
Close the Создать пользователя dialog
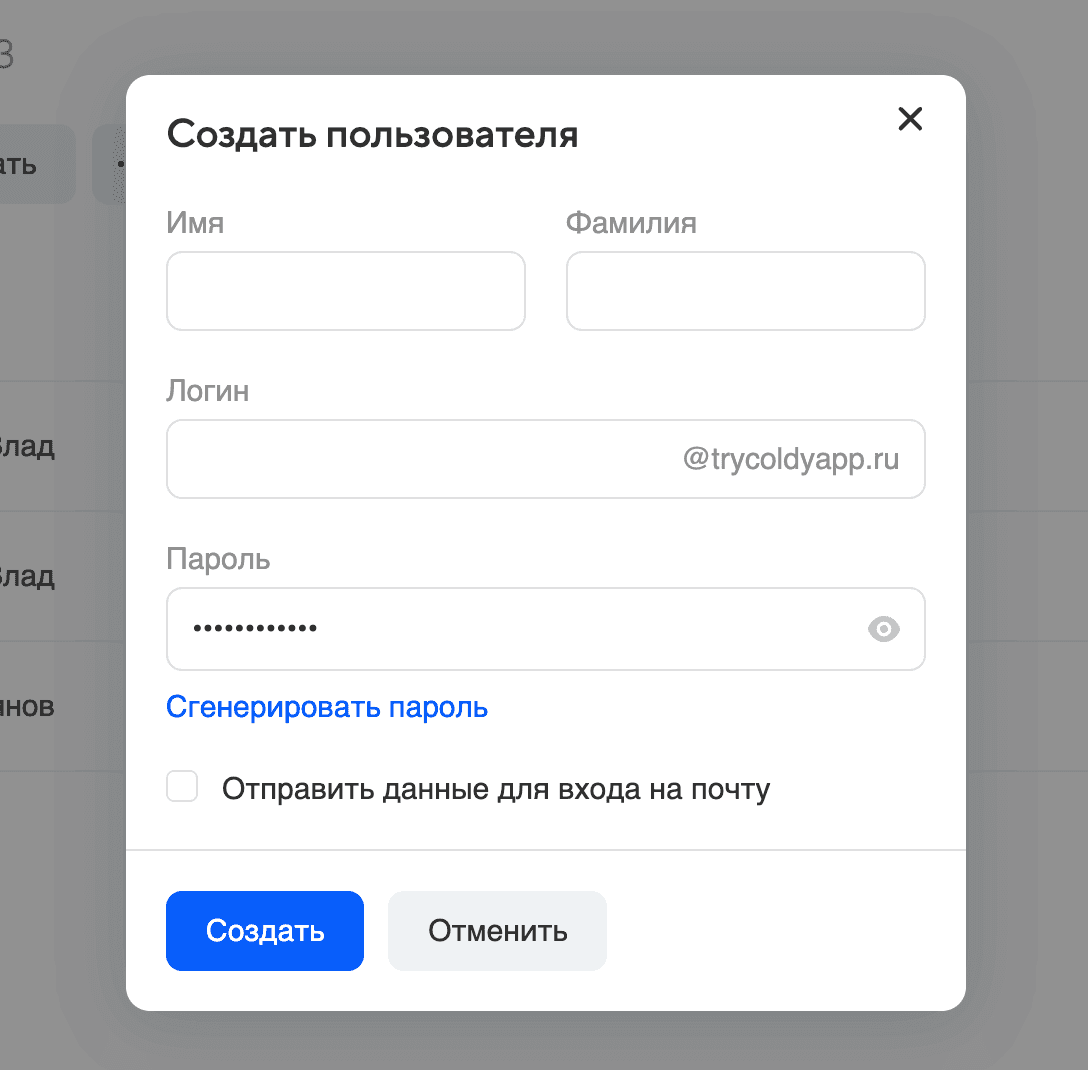click(x=910, y=119)
